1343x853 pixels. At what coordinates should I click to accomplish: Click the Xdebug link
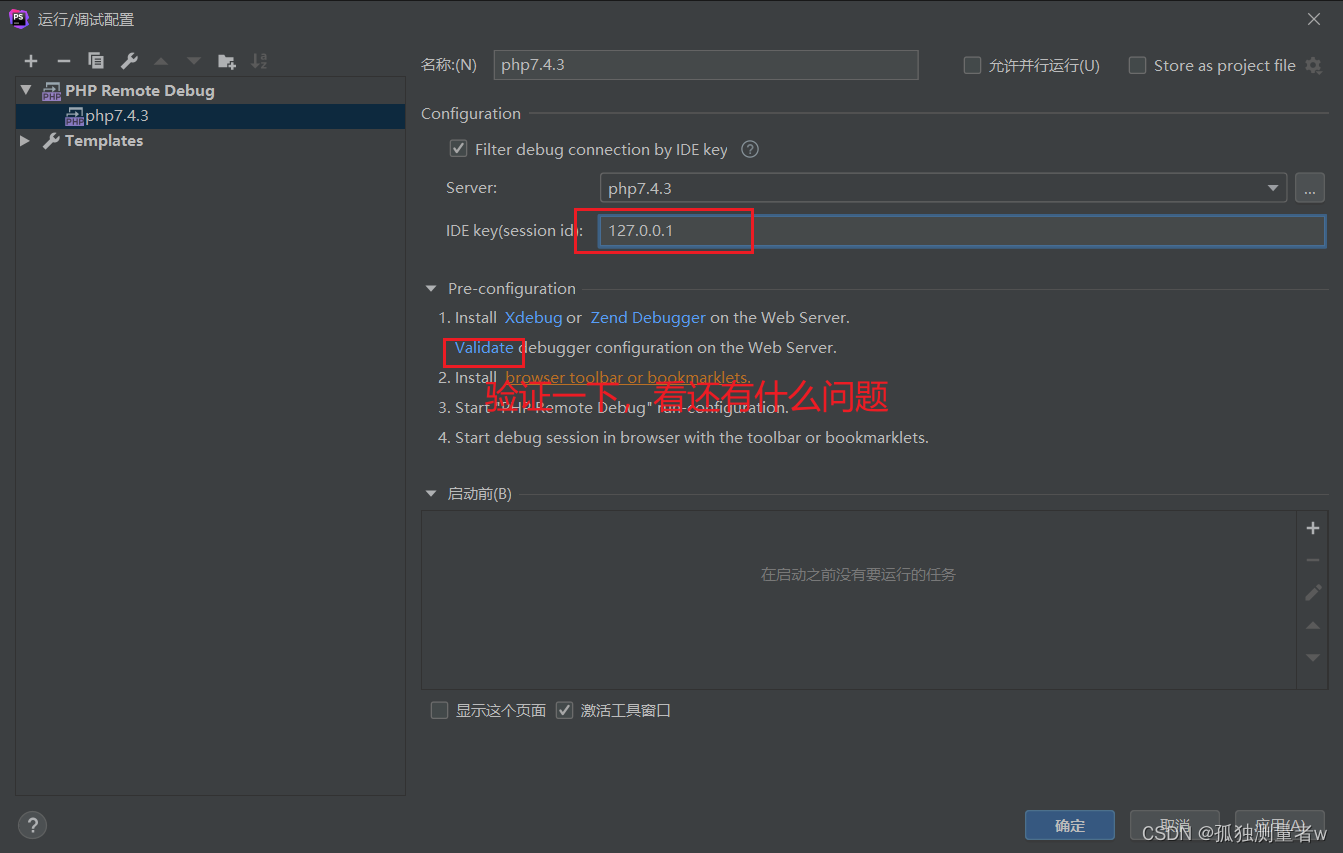point(532,317)
